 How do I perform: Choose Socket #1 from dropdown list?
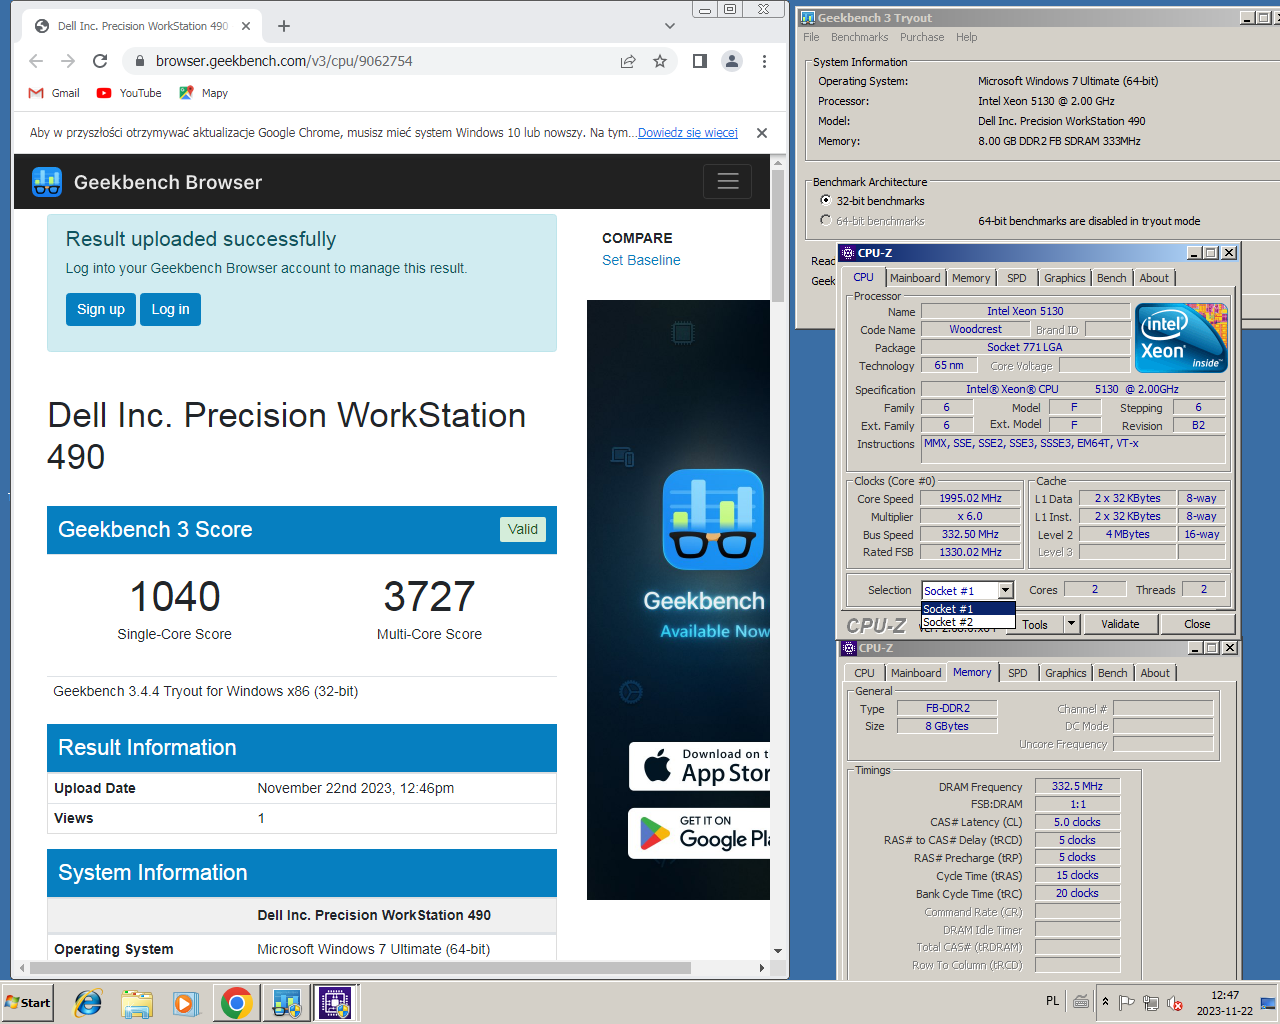(x=968, y=609)
